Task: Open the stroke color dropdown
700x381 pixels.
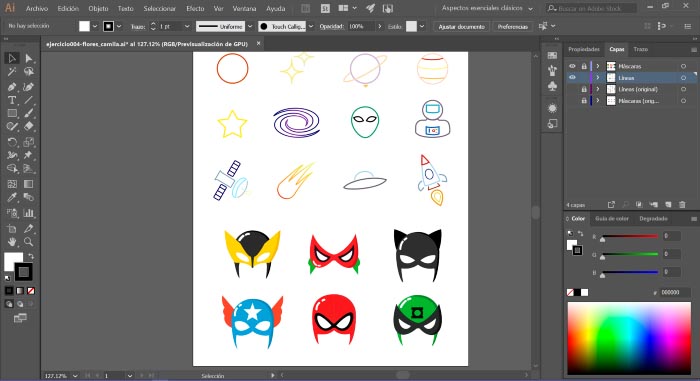Action: pos(119,26)
